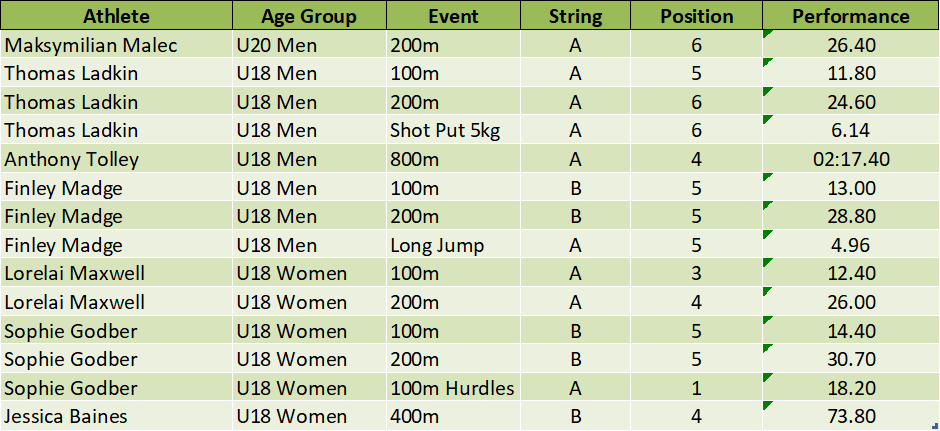Select the Performance header cell
The height and width of the screenshot is (431, 940).
click(x=851, y=16)
